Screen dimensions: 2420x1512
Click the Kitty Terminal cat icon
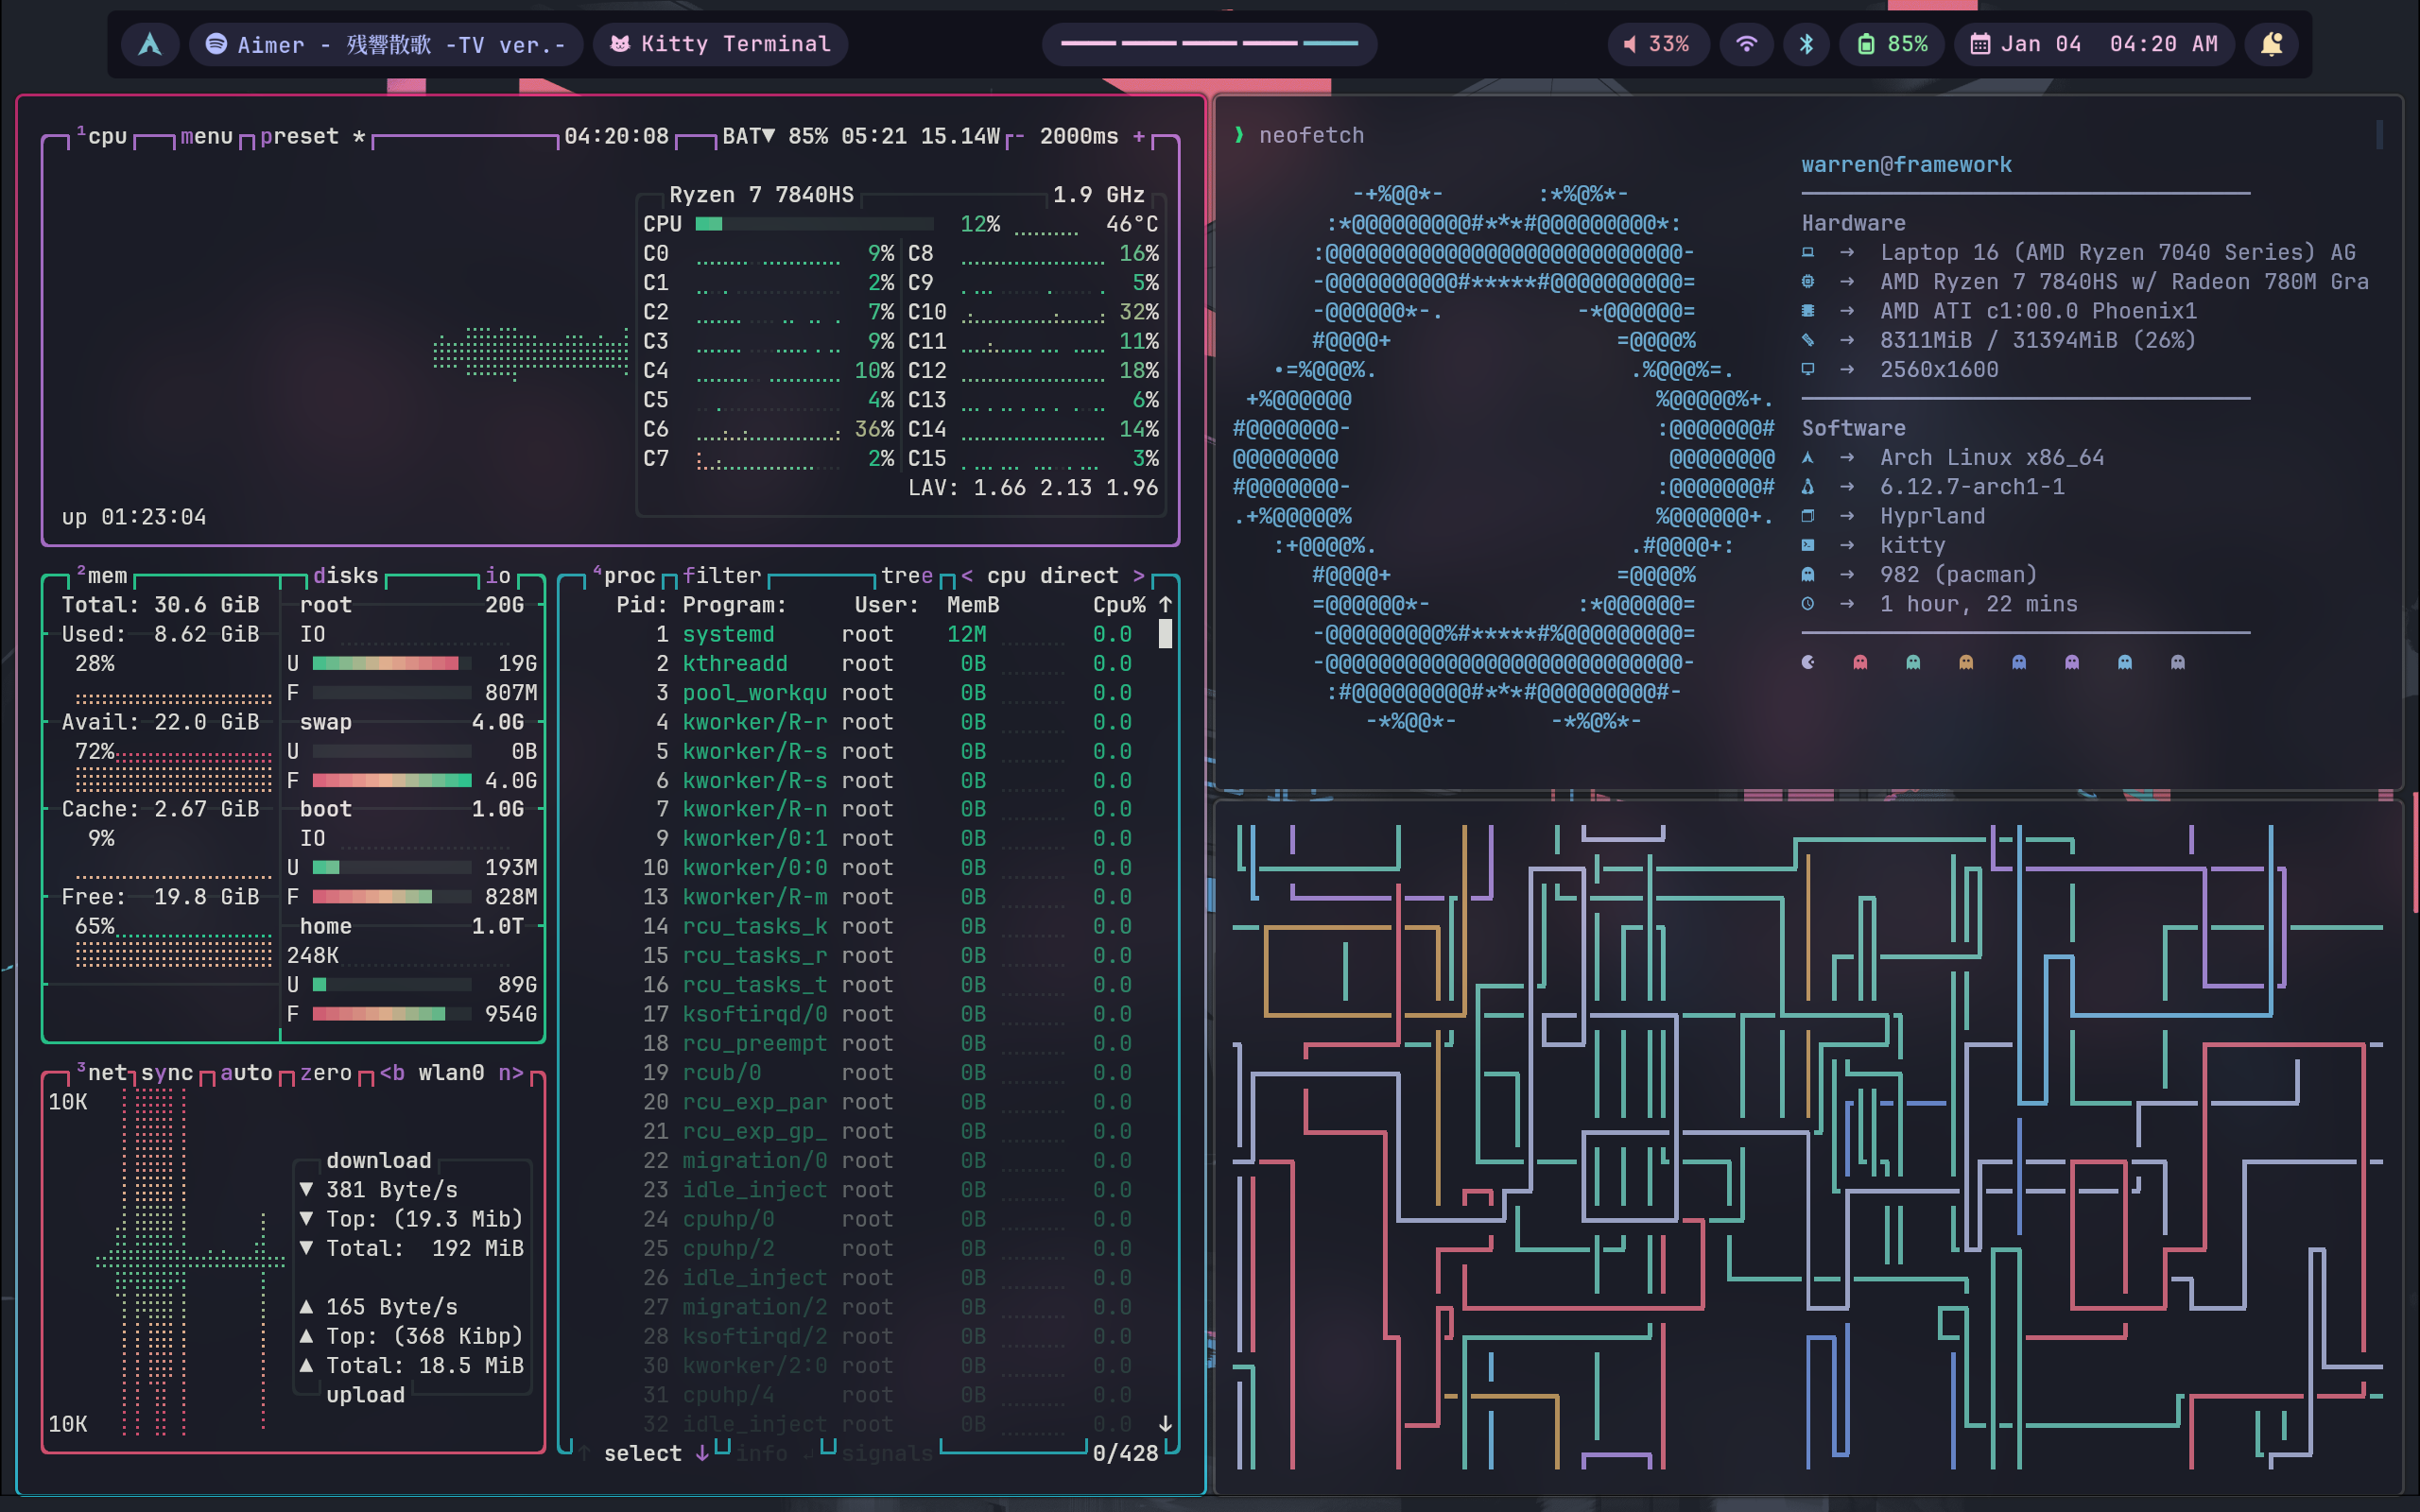[620, 44]
